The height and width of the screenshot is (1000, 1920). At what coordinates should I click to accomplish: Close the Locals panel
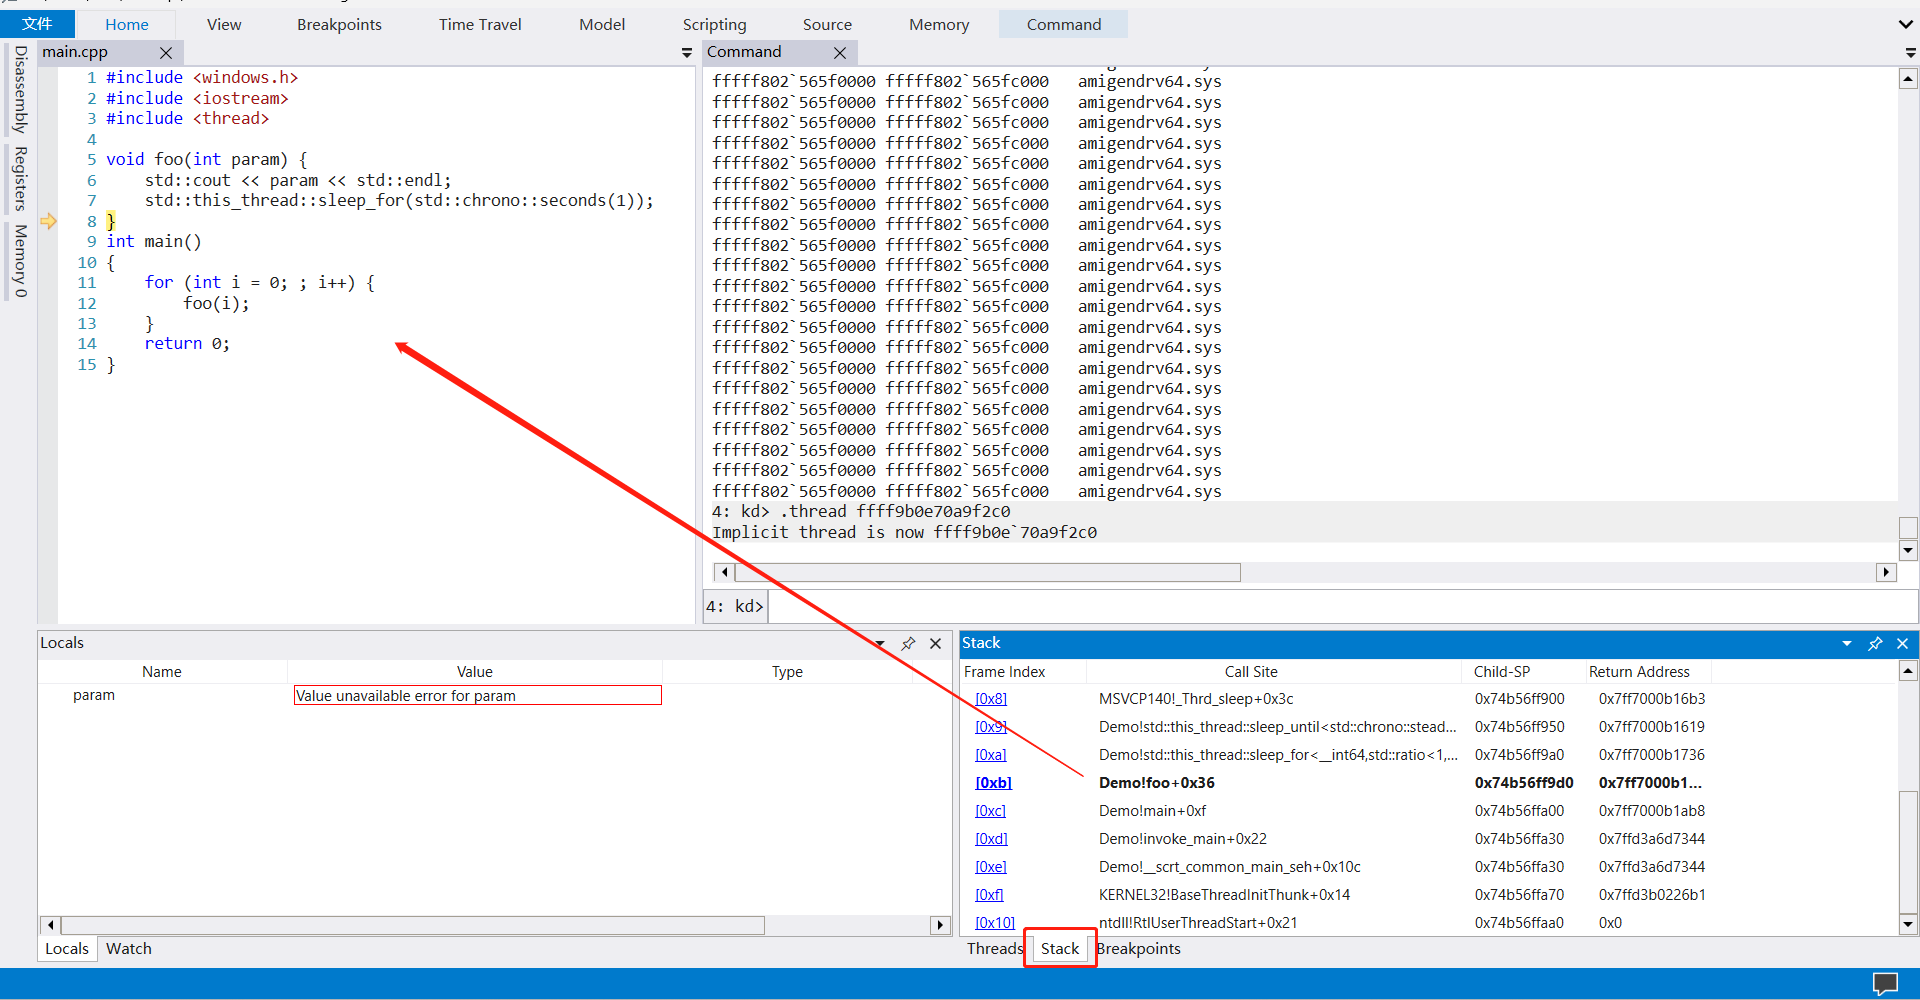click(935, 644)
